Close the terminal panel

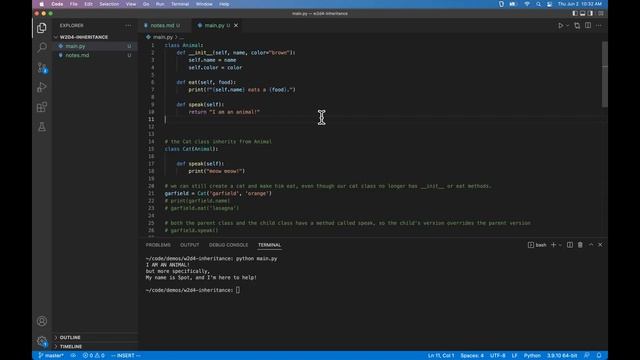pos(600,245)
